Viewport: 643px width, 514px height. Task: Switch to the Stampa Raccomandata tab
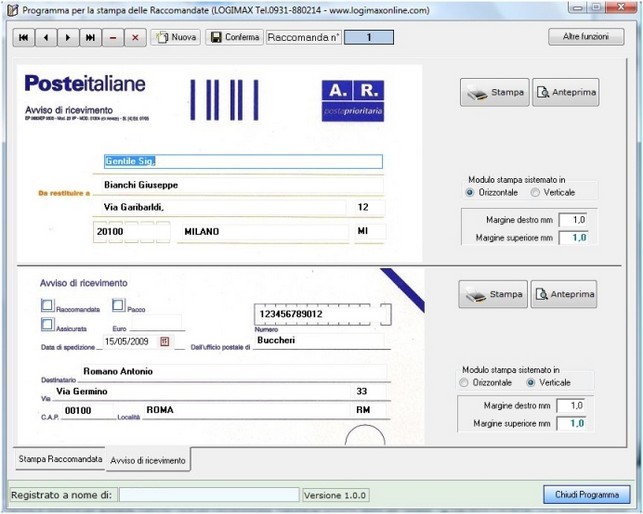tap(60, 459)
